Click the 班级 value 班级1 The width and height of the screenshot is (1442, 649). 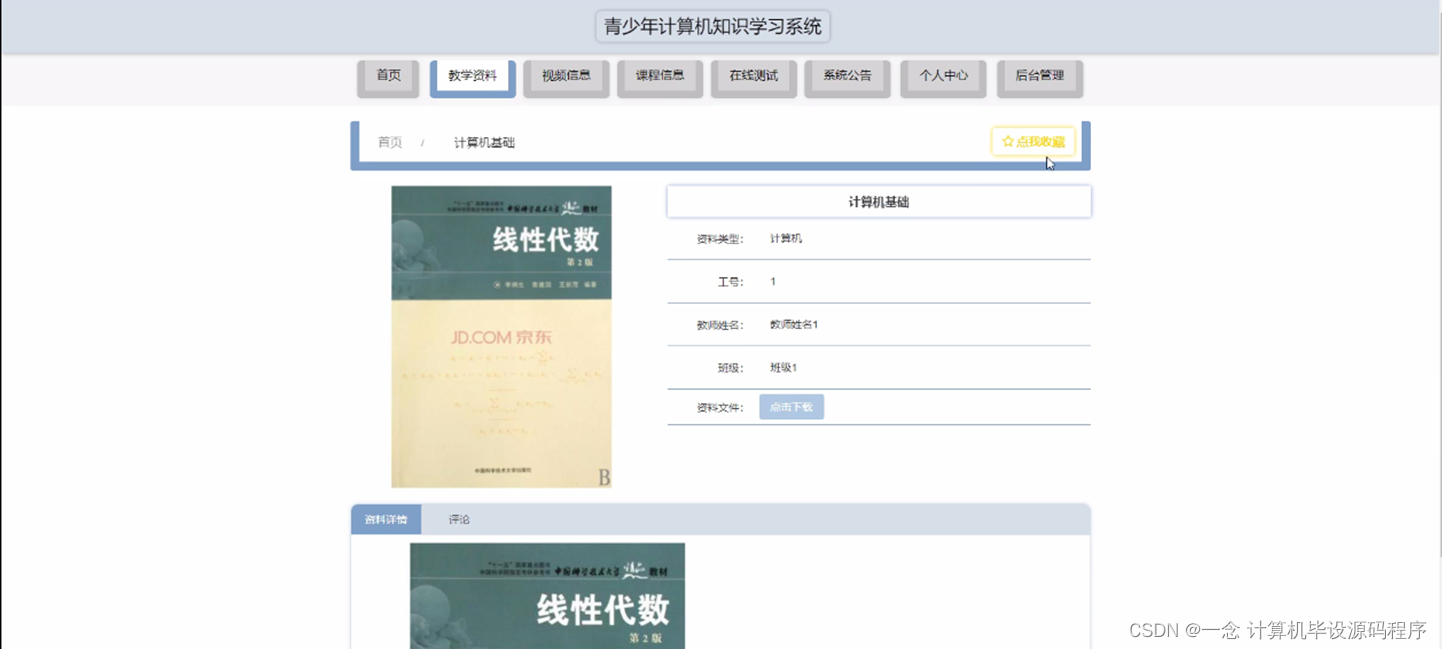pyautogui.click(x=783, y=368)
